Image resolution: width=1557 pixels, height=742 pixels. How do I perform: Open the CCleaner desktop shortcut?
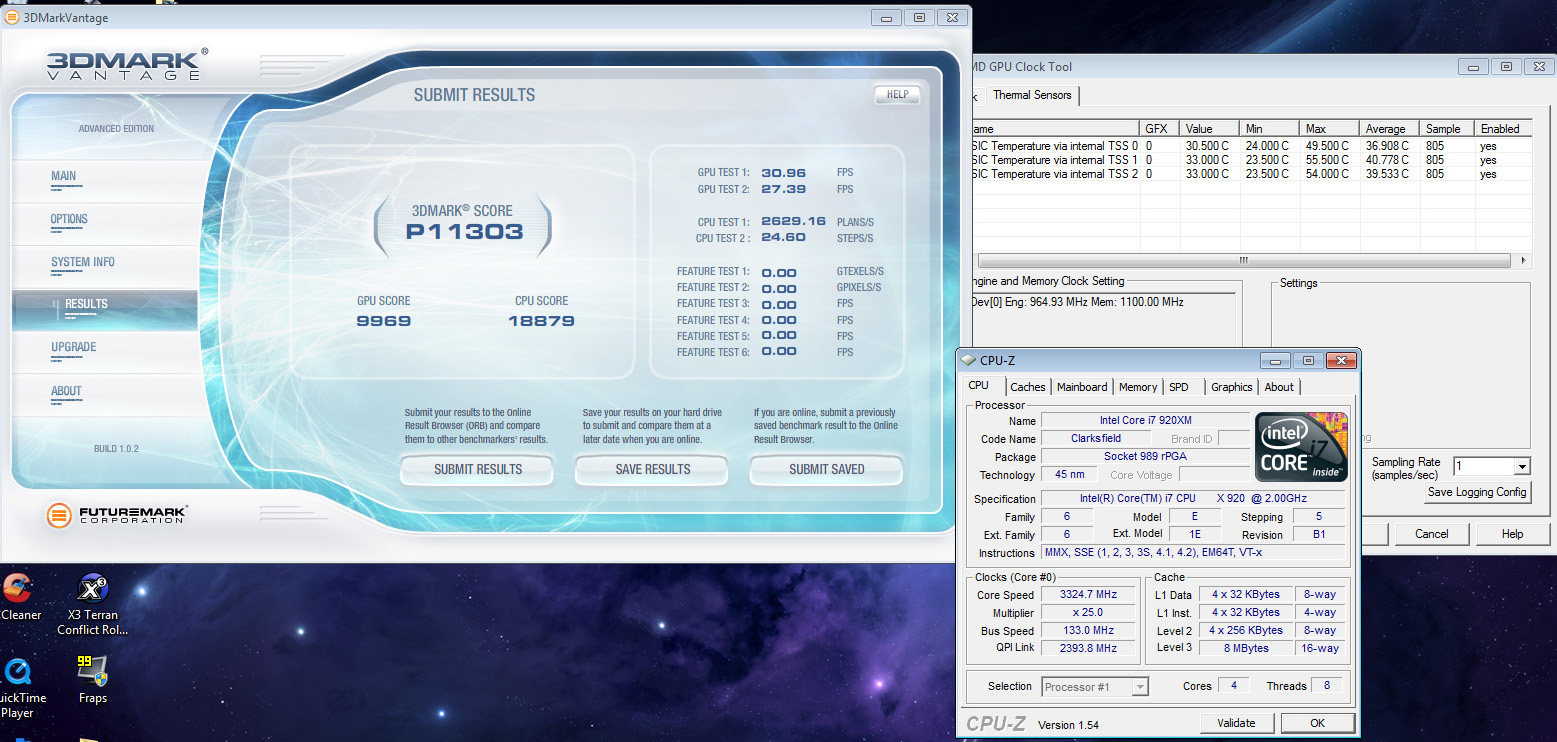pyautogui.click(x=17, y=597)
